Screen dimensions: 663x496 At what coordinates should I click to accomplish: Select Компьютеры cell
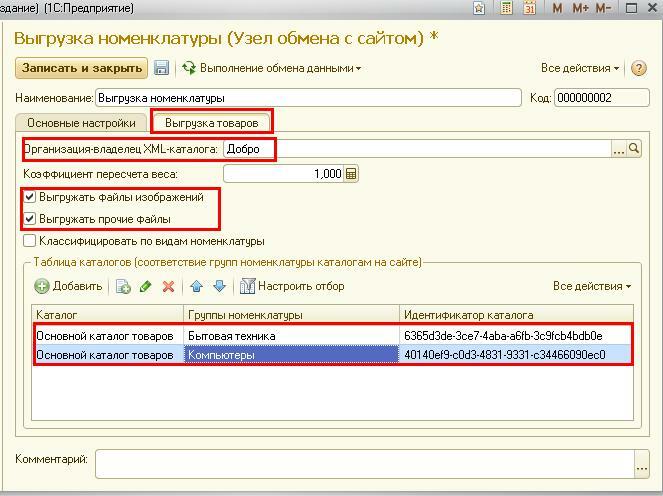[291, 354]
